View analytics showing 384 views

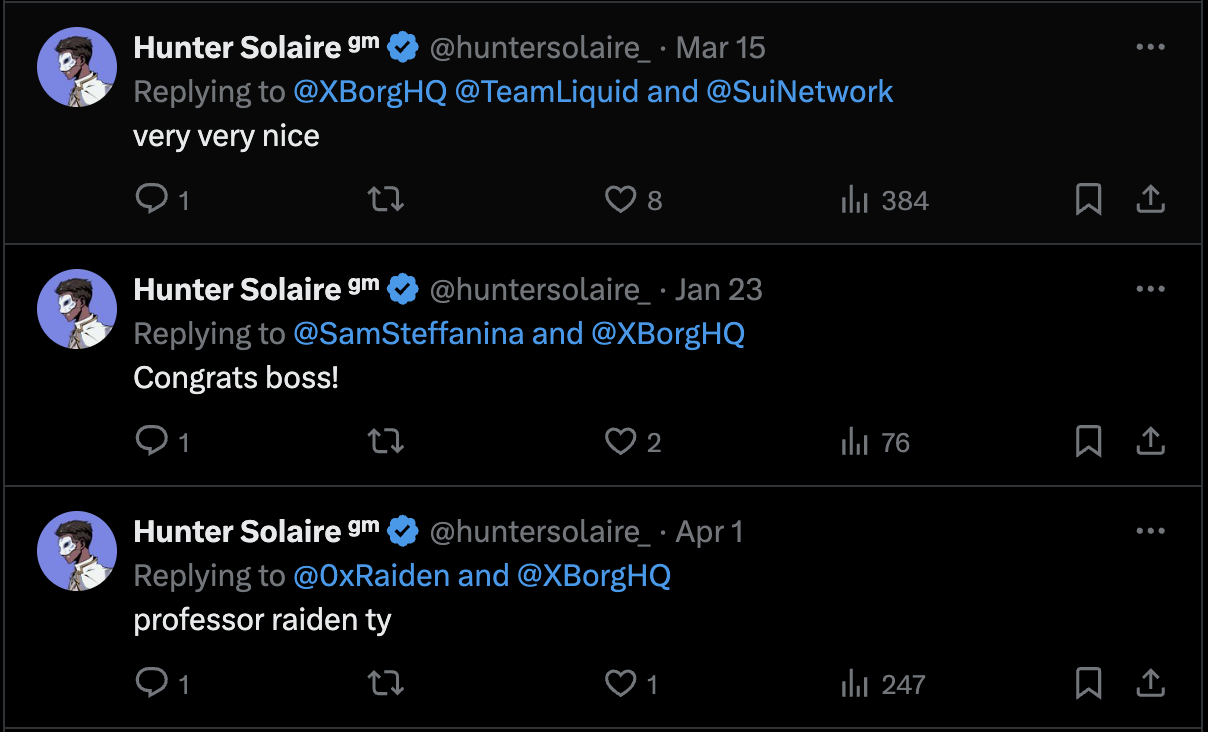(885, 200)
